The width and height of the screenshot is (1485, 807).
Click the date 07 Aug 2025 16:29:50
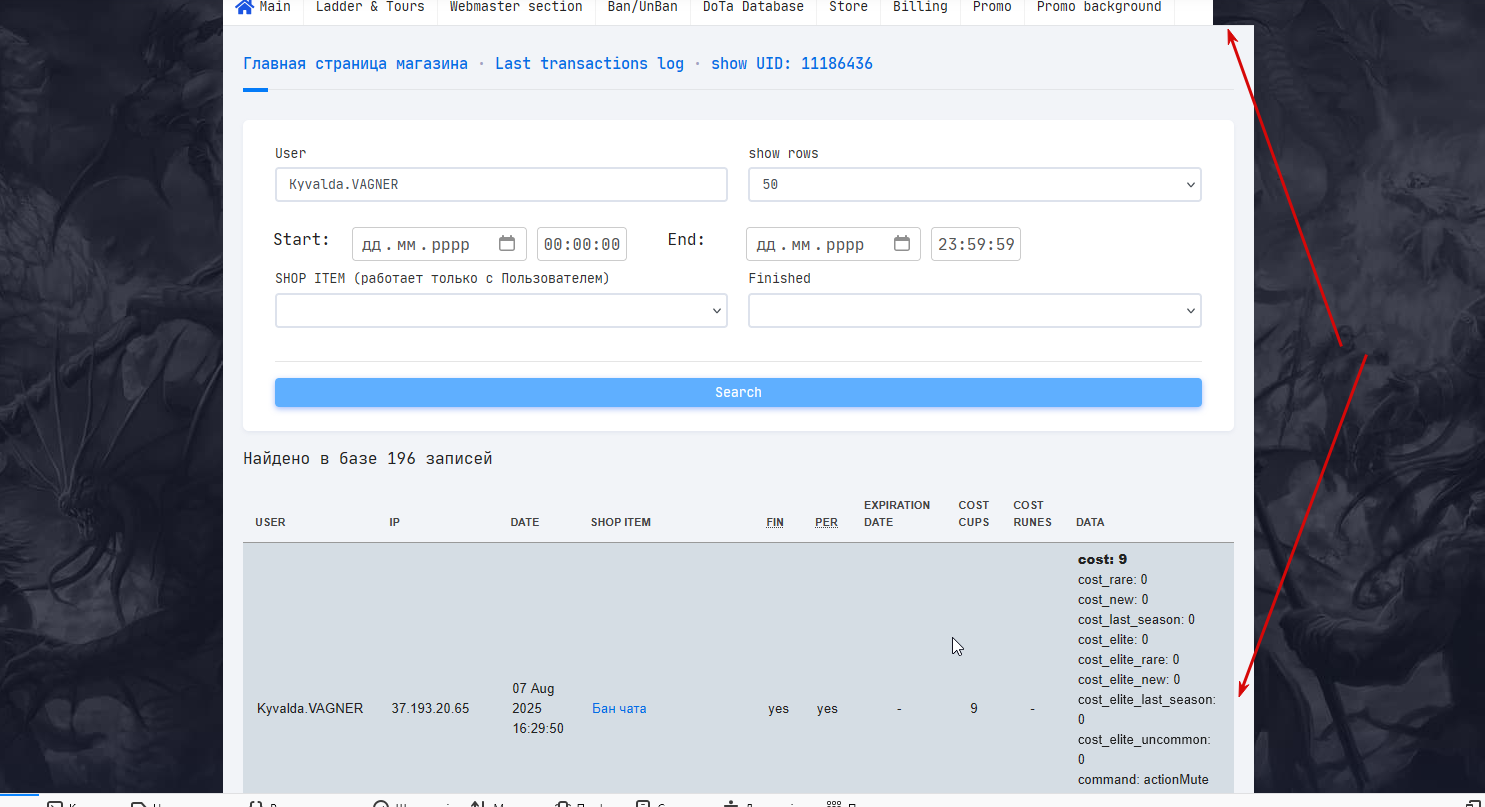pos(537,708)
